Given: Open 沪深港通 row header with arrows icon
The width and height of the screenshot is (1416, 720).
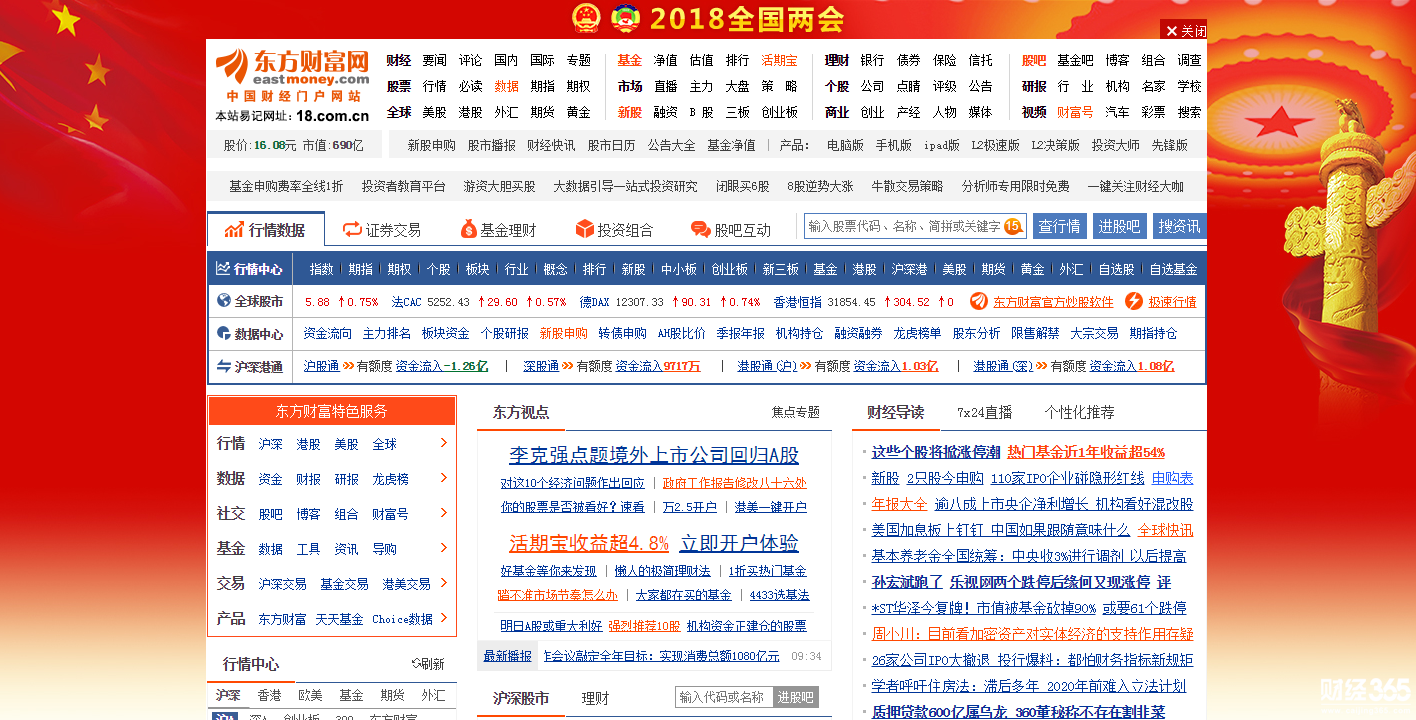Looking at the screenshot, I should (x=250, y=367).
